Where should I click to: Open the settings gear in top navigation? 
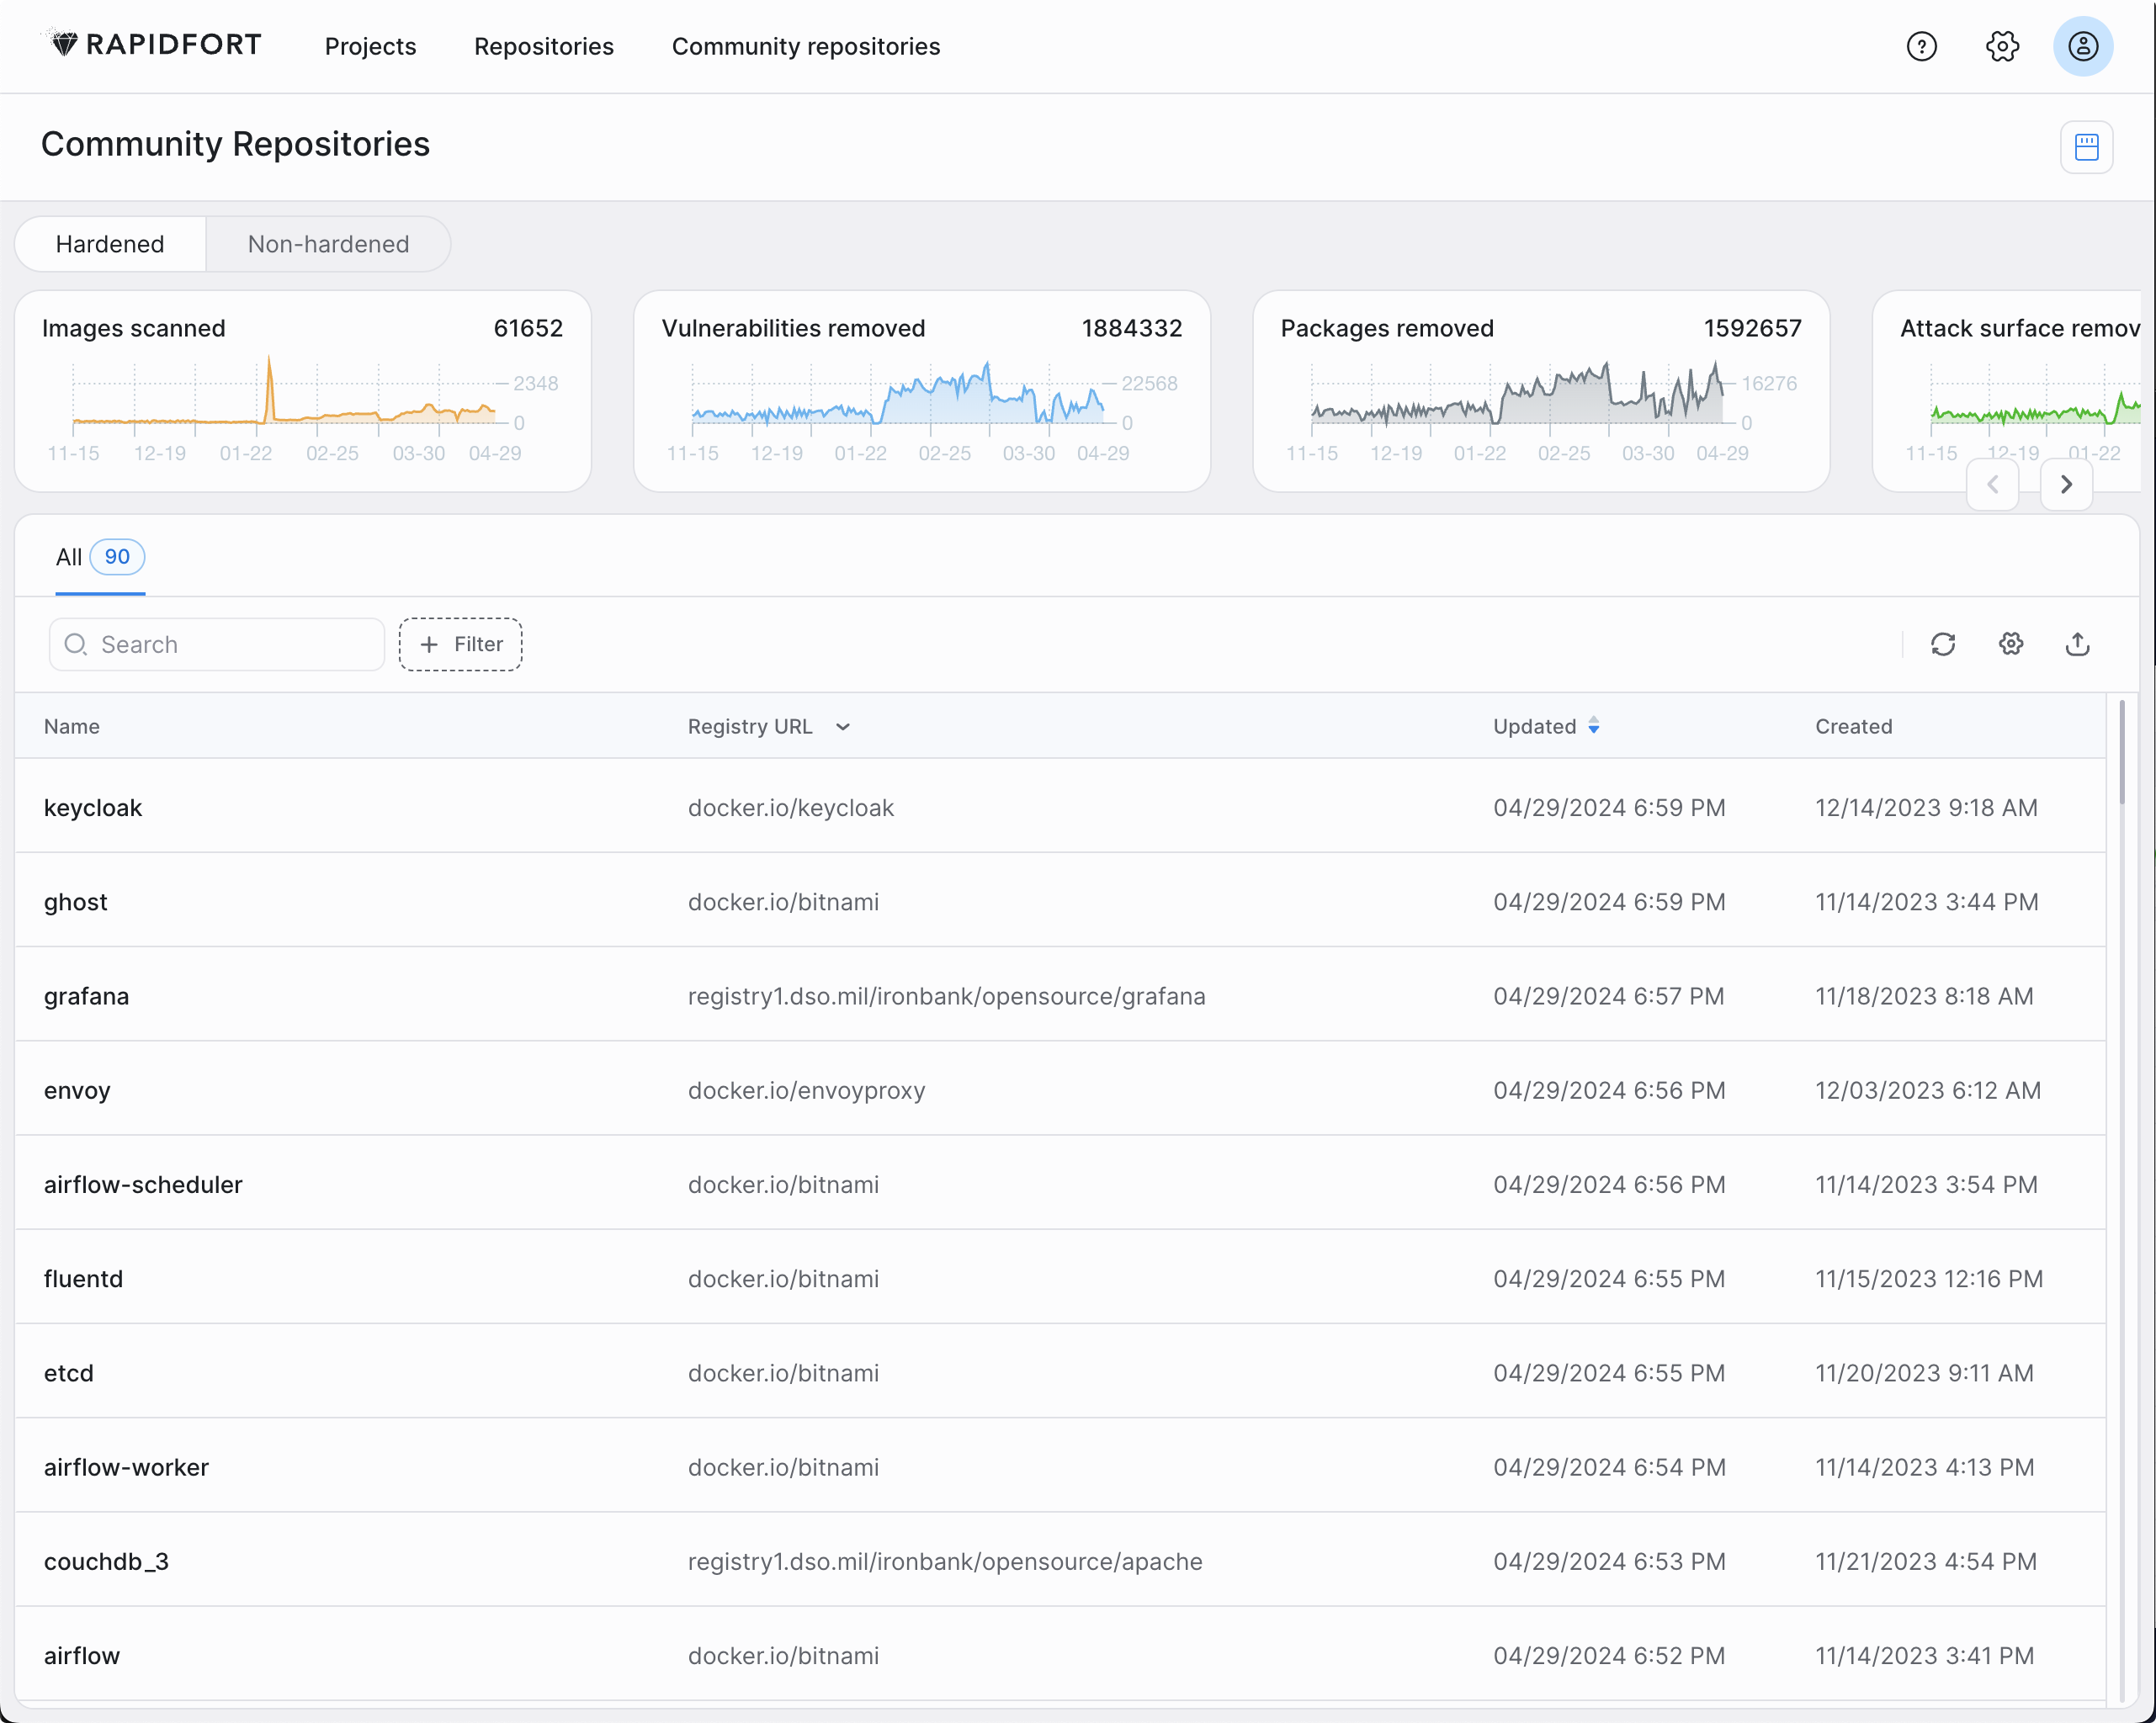pos(2002,46)
